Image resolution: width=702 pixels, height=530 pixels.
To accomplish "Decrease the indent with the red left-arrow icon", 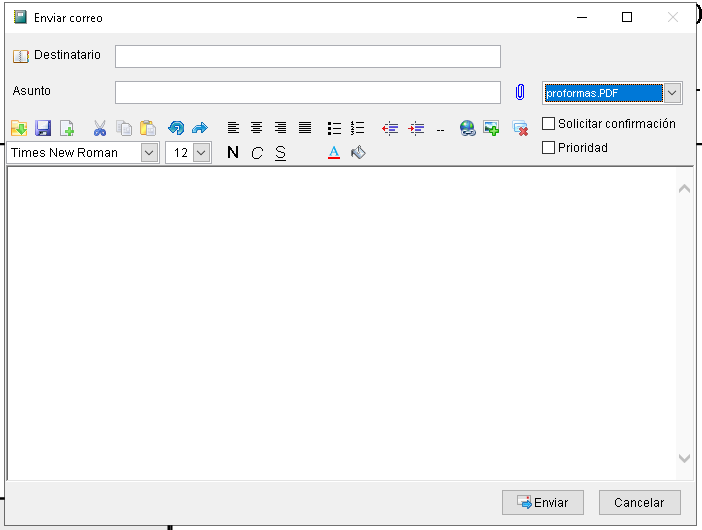I will point(390,128).
